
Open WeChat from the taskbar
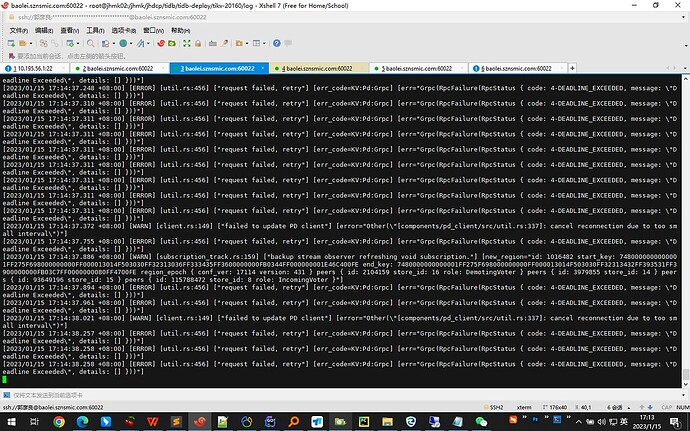pos(481,422)
